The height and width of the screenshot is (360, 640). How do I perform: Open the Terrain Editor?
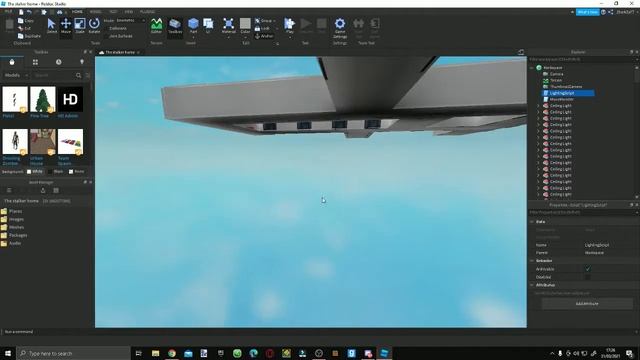156,26
